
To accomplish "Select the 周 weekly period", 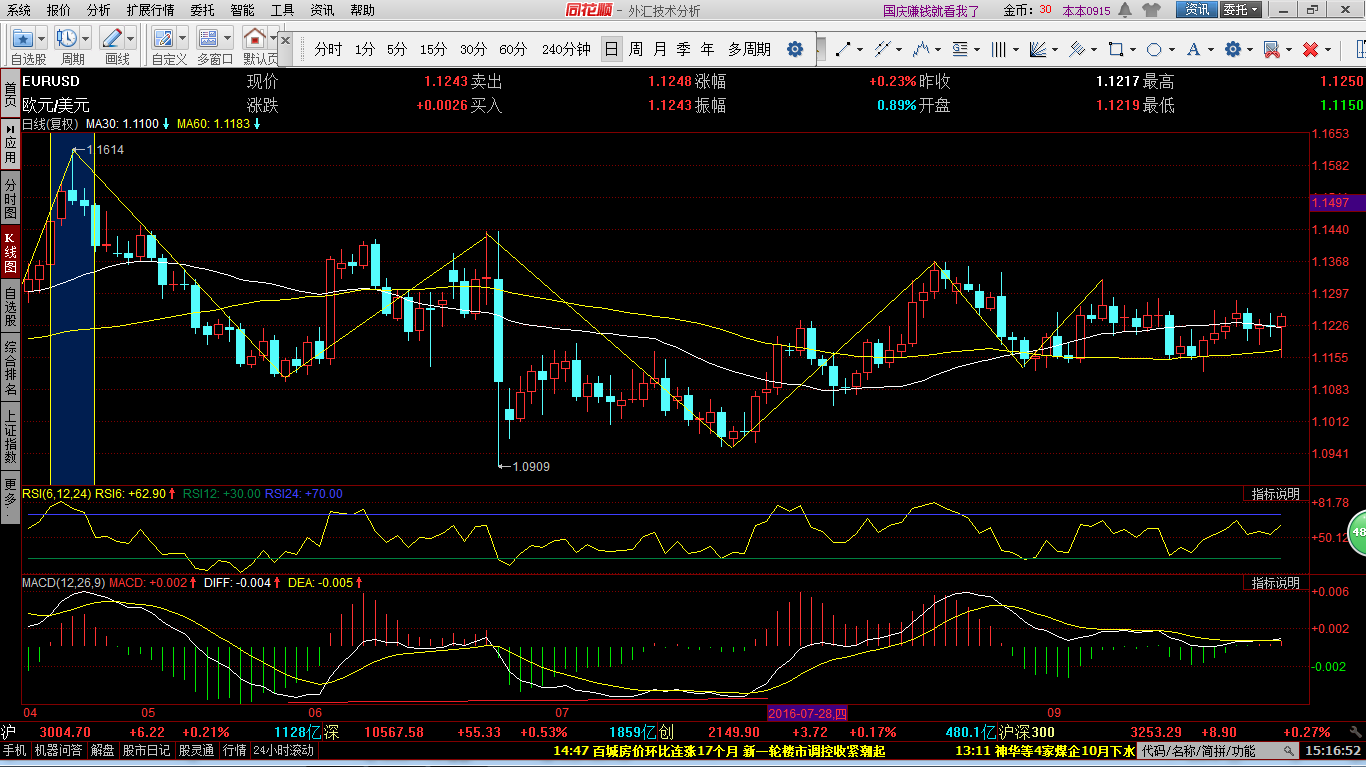I will pyautogui.click(x=636, y=49).
